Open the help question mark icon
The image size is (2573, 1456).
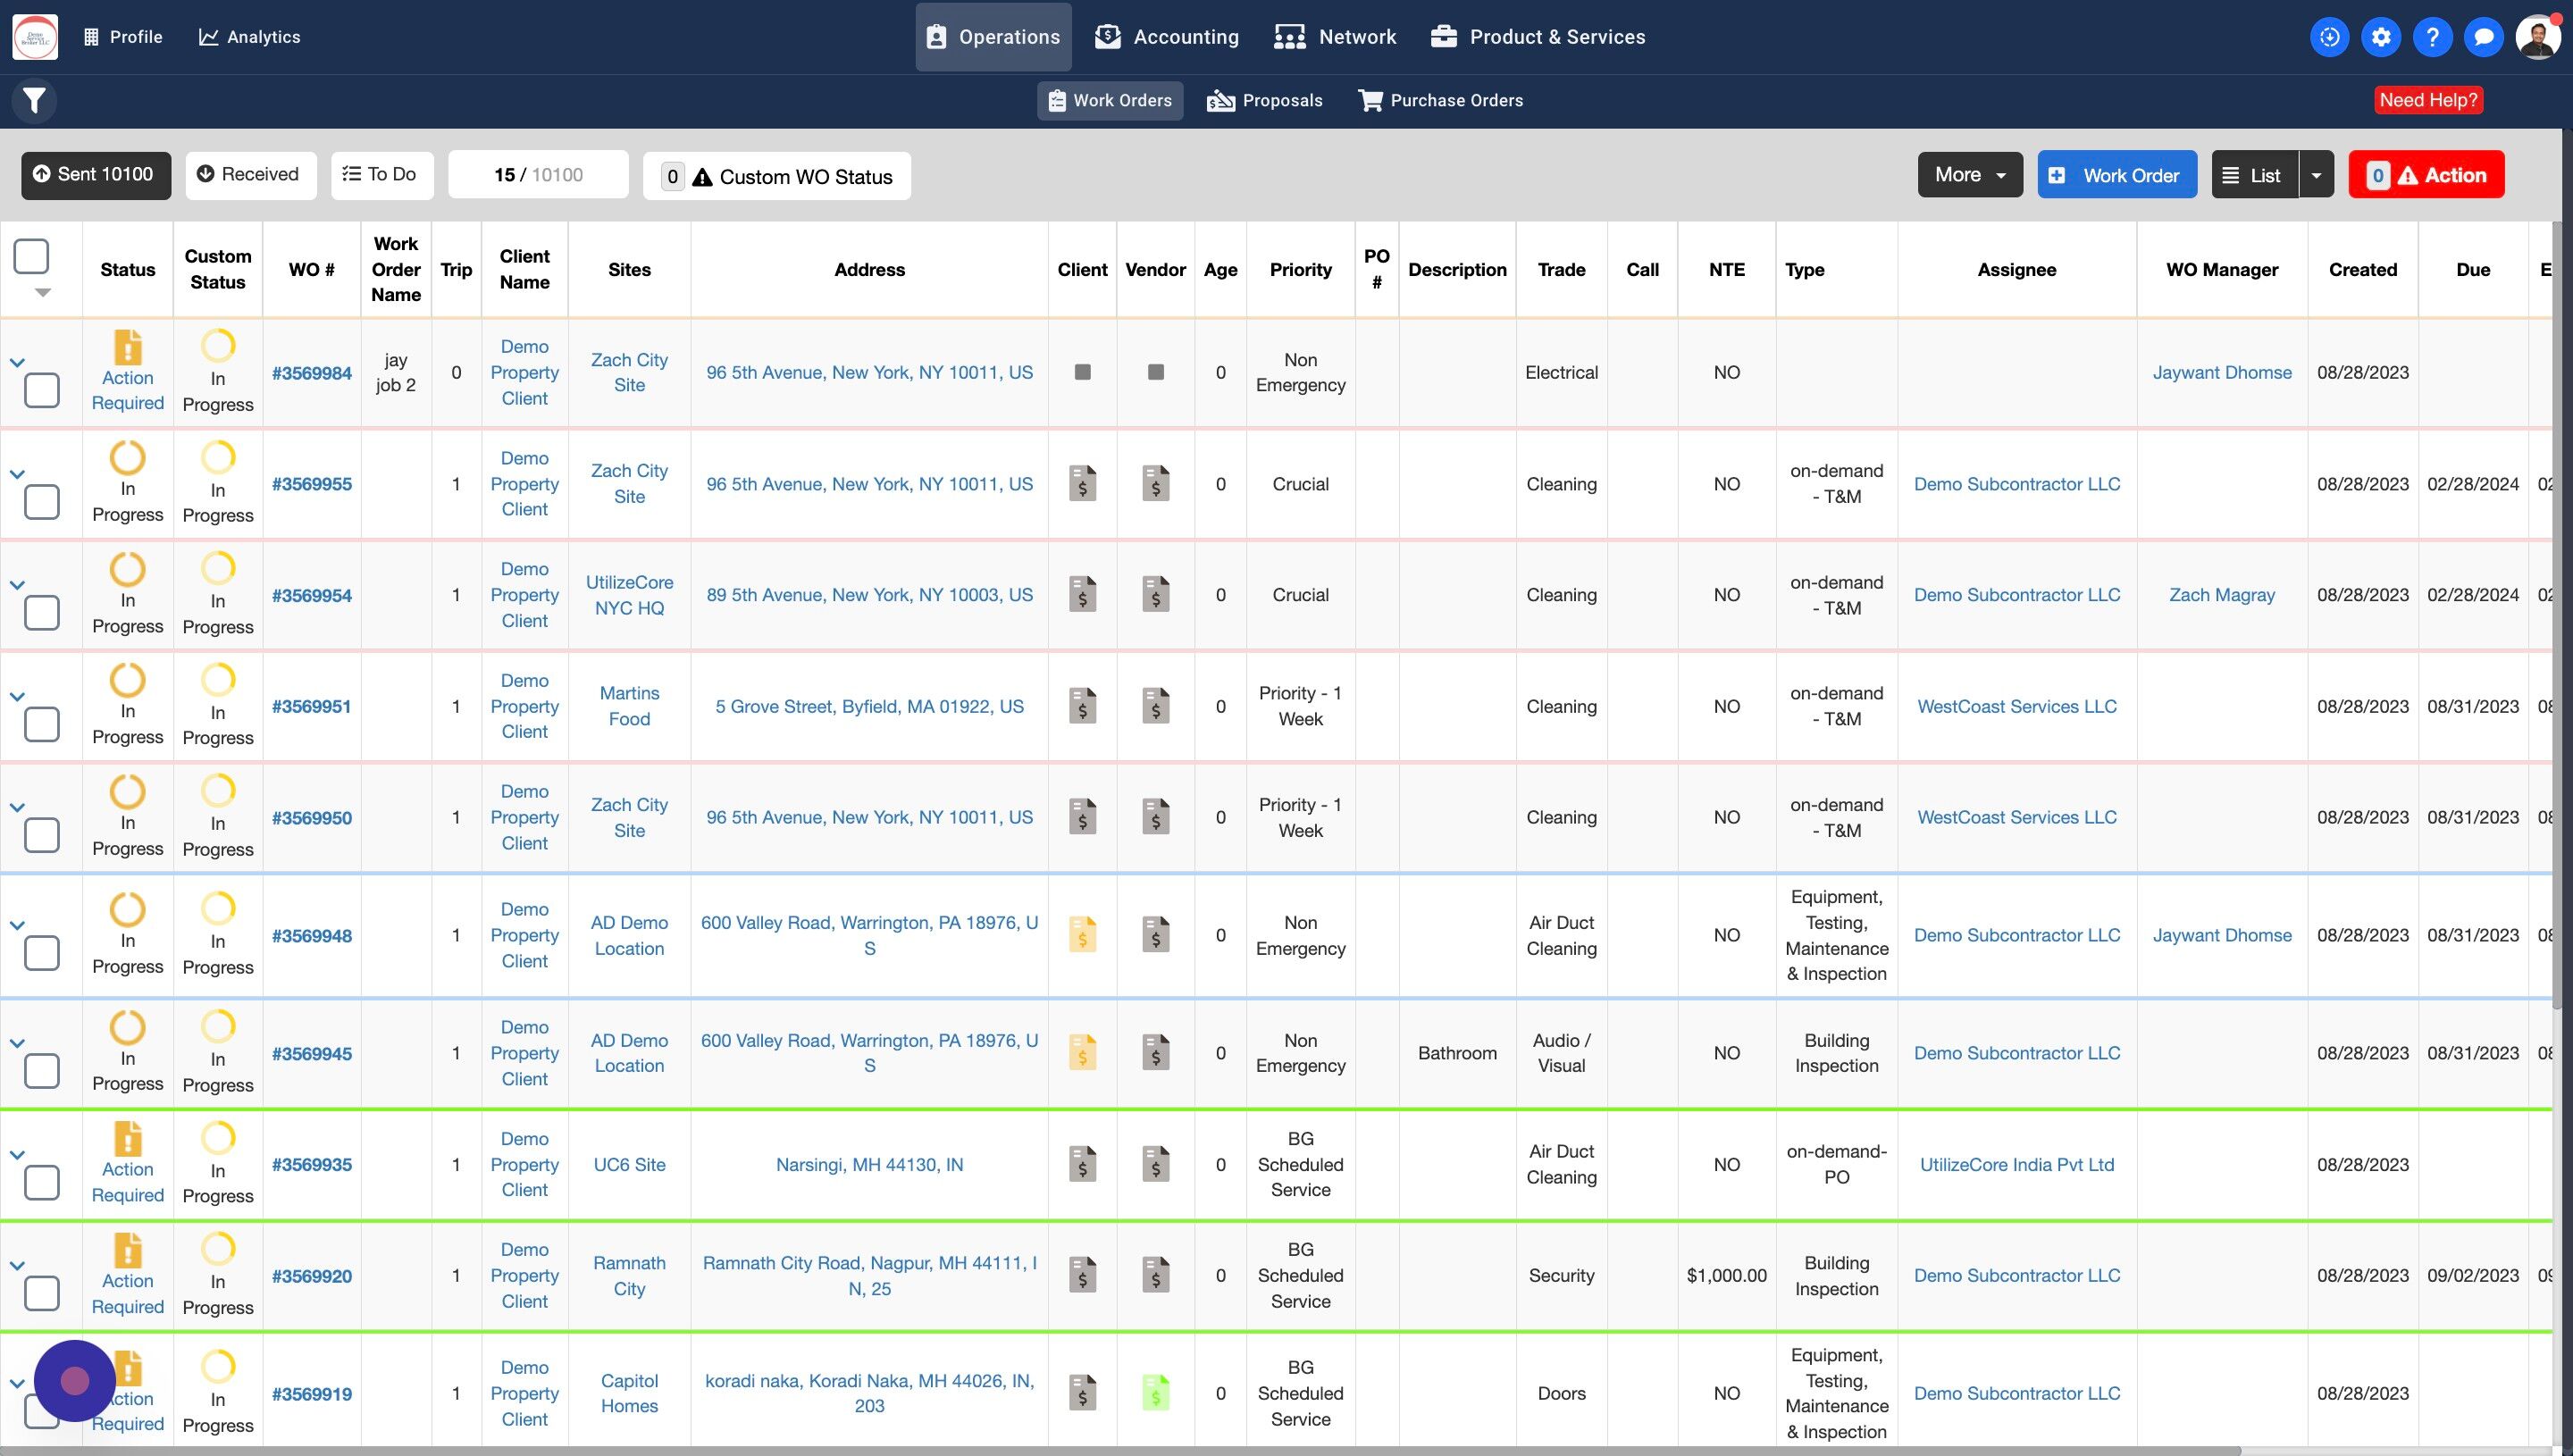(2432, 37)
